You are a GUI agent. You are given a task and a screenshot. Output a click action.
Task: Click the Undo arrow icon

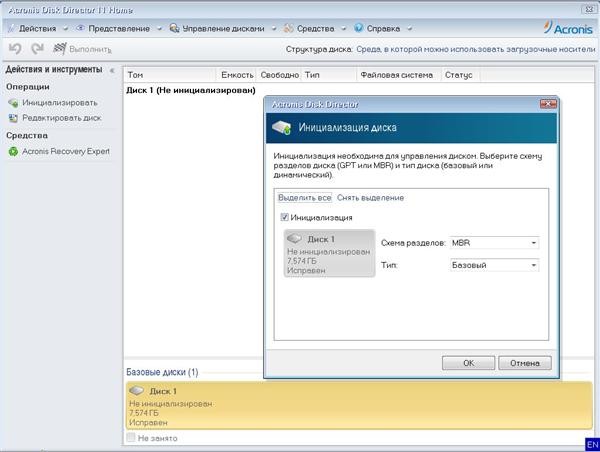pyautogui.click(x=15, y=49)
